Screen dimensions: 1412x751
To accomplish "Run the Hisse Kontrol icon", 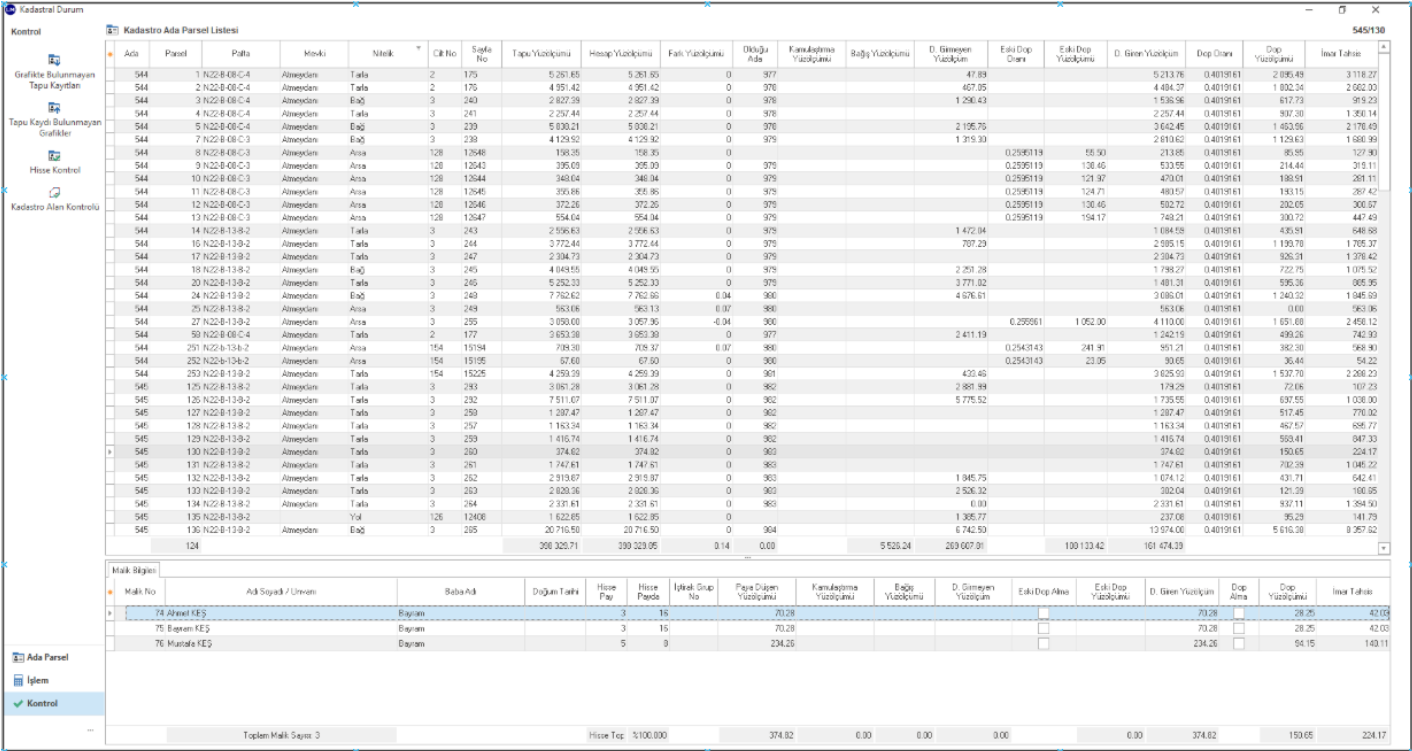I will tap(54, 156).
